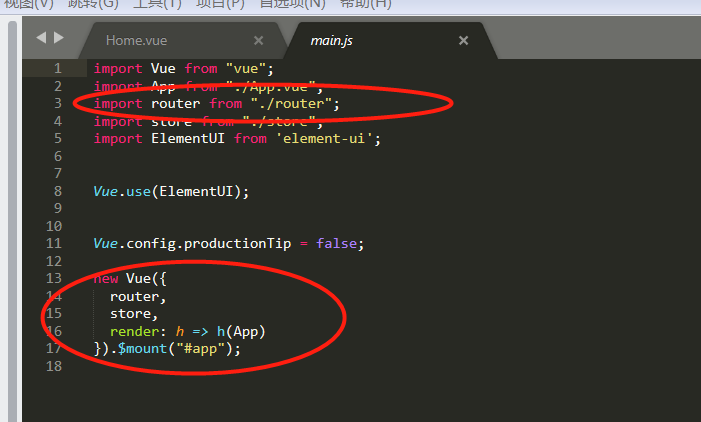Screen dimensions: 701x422
Task: Open the 帮助(H) menu
Action: [x=366, y=4]
